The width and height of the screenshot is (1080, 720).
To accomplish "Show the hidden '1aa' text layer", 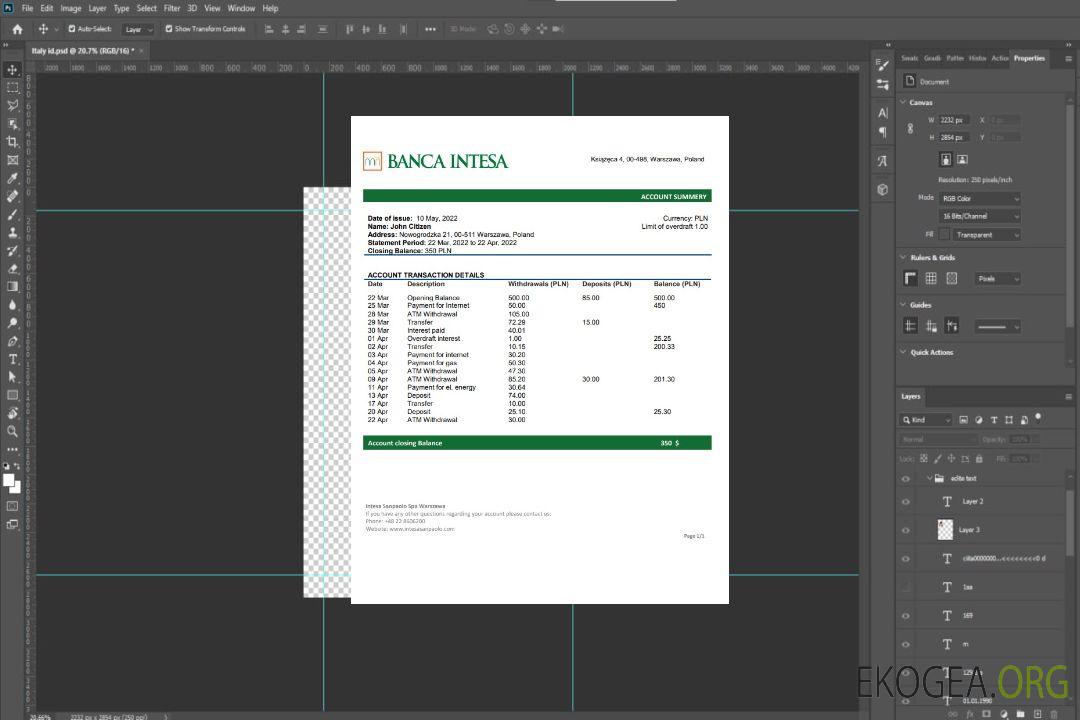I will (x=906, y=588).
